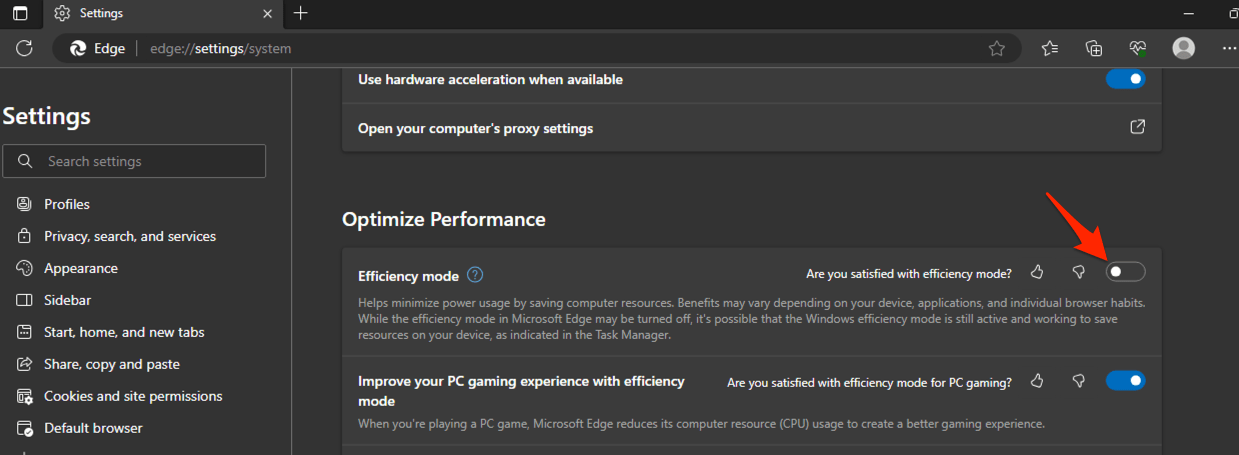Click the user profile avatar
The image size is (1239, 455).
click(x=1184, y=48)
